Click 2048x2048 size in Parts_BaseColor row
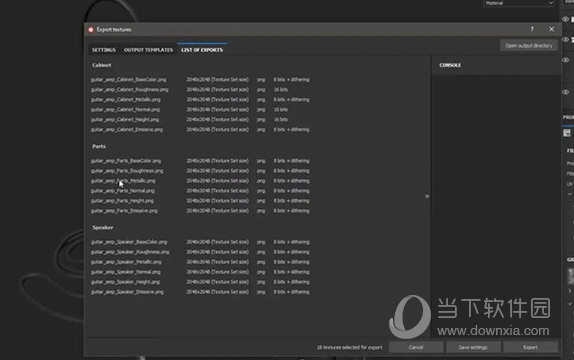574x360 pixels. 217,161
